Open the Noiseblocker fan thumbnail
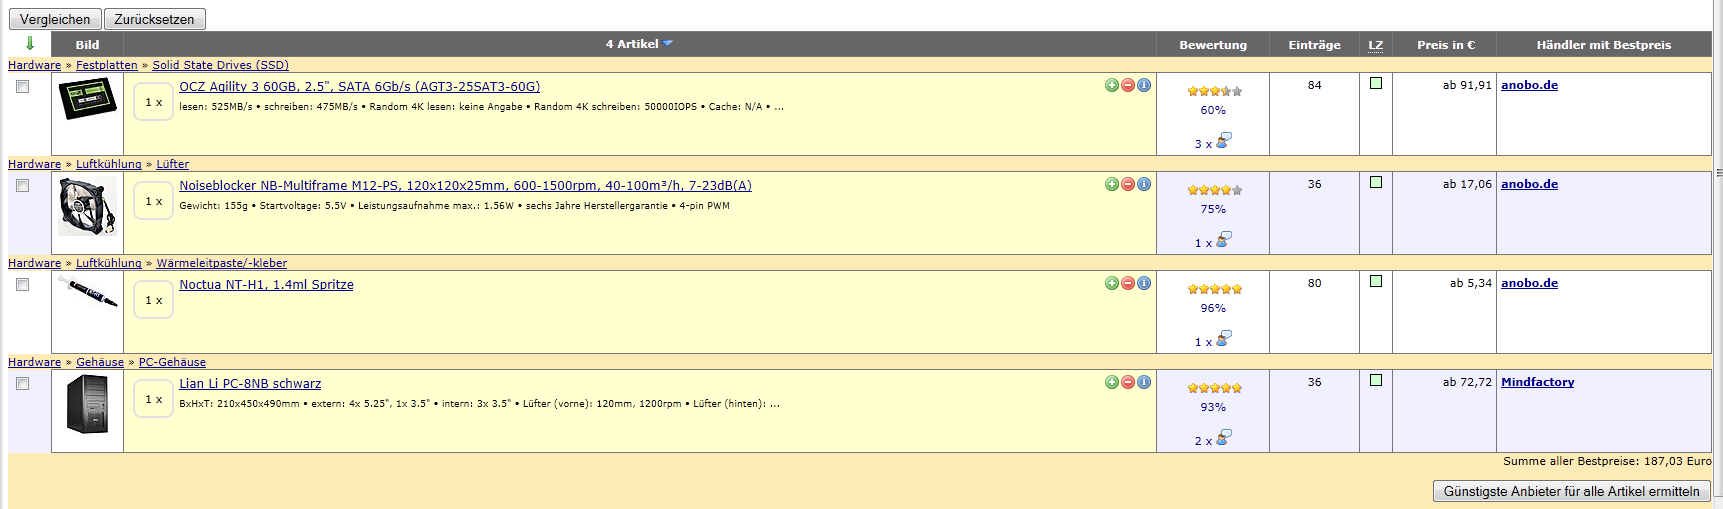This screenshot has width=1723, height=509. pos(87,206)
